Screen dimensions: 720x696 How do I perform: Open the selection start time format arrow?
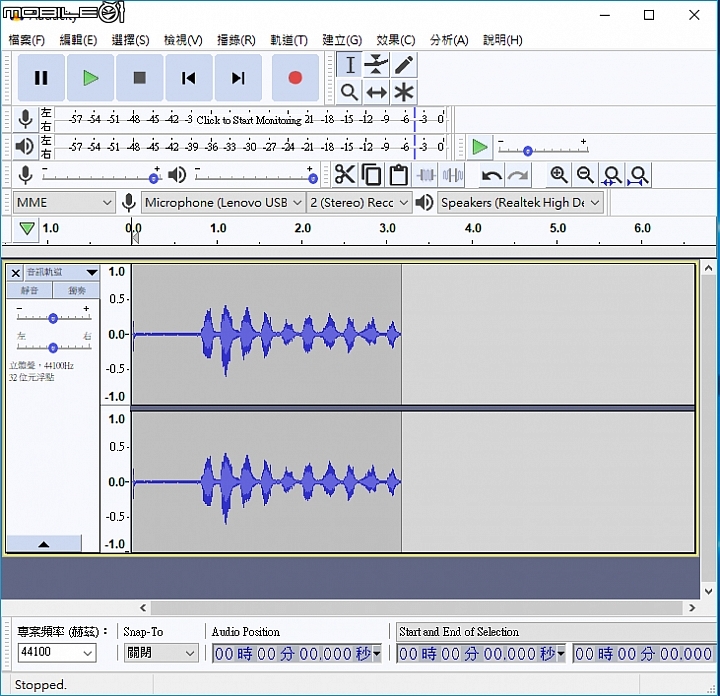point(561,653)
